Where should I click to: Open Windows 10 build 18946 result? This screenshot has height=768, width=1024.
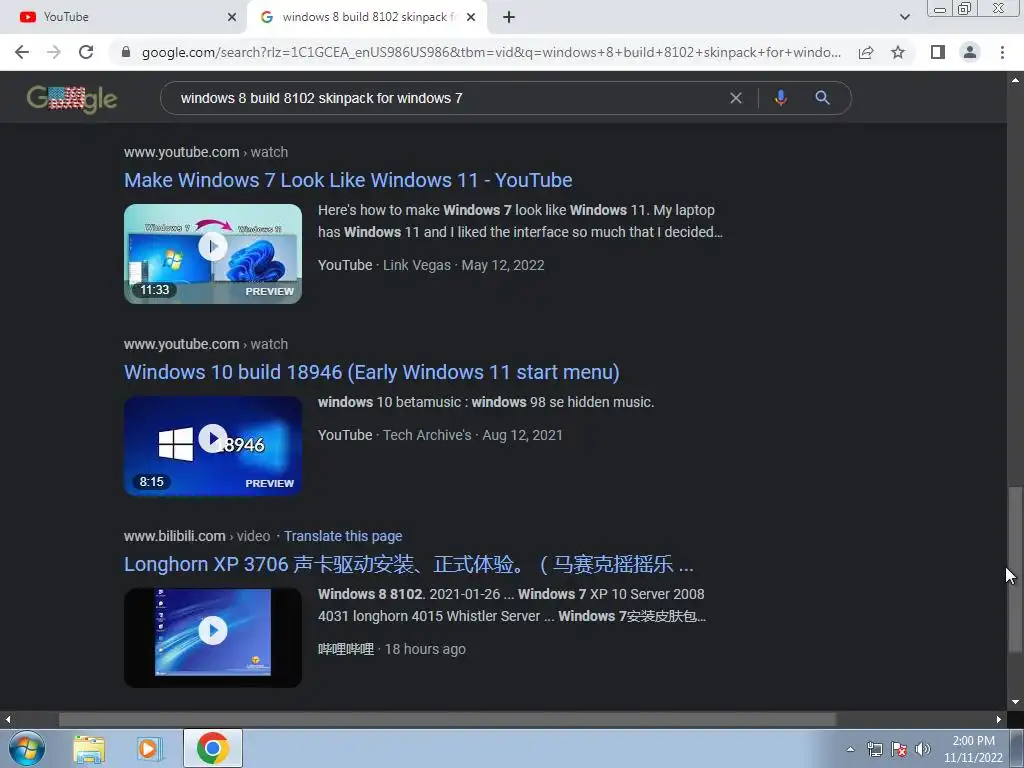coord(372,372)
